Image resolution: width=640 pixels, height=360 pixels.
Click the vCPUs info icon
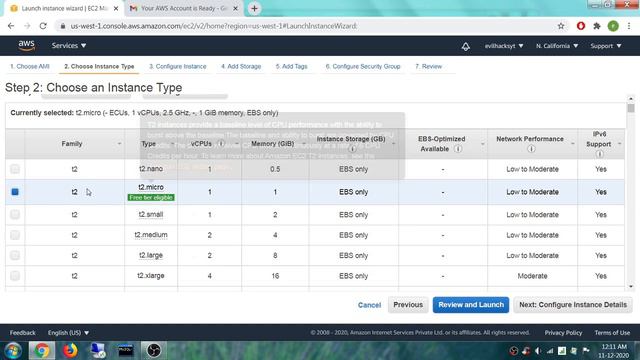221,144
